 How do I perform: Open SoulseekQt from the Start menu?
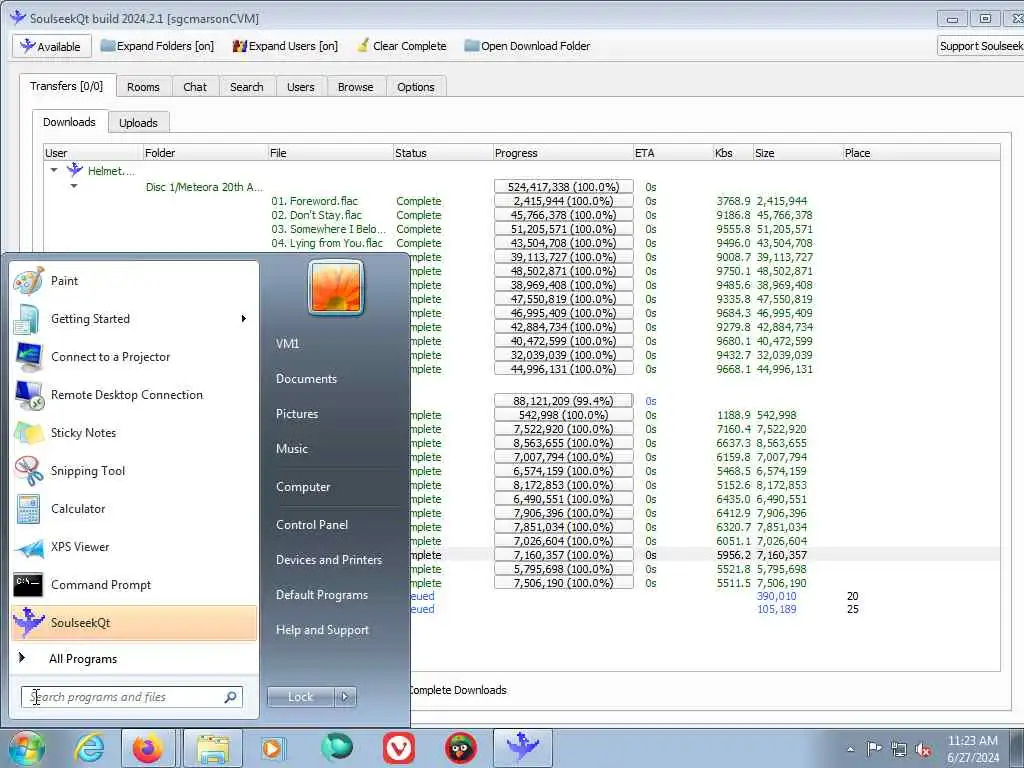pyautogui.click(x=134, y=622)
